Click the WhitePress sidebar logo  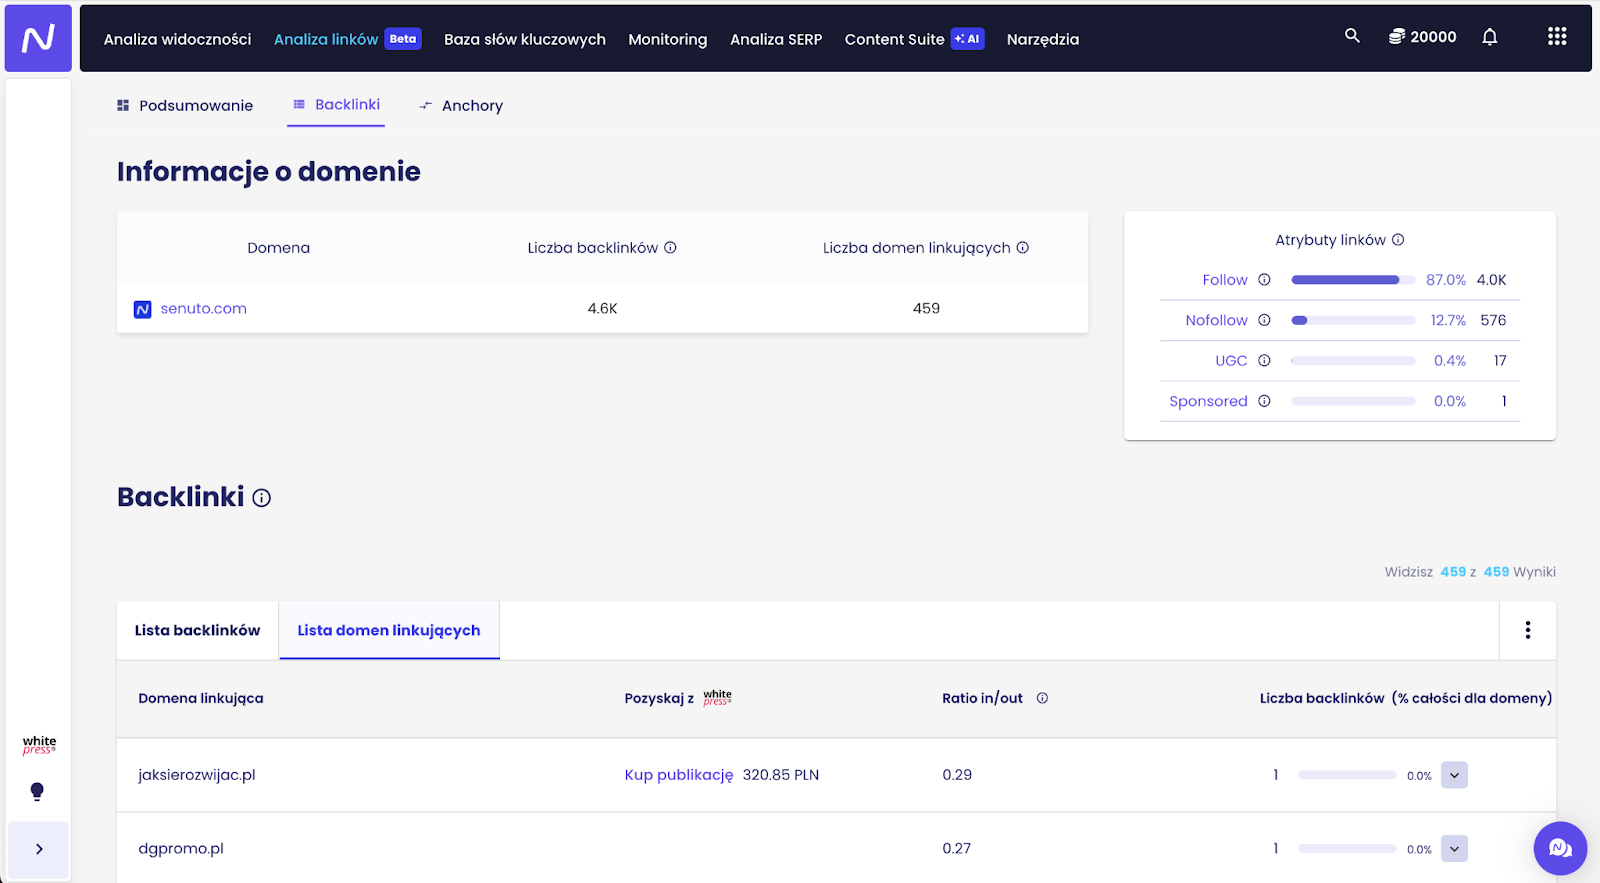click(39, 745)
